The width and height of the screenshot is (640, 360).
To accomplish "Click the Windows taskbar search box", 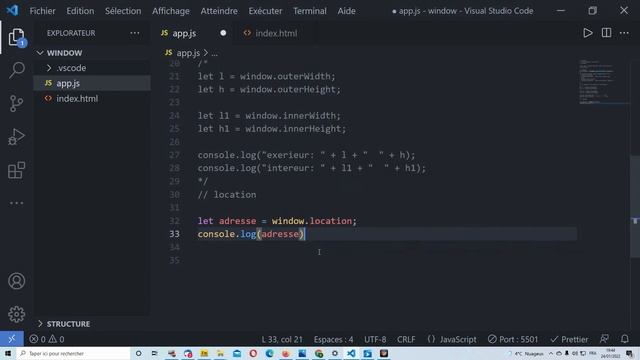I will [x=73, y=353].
